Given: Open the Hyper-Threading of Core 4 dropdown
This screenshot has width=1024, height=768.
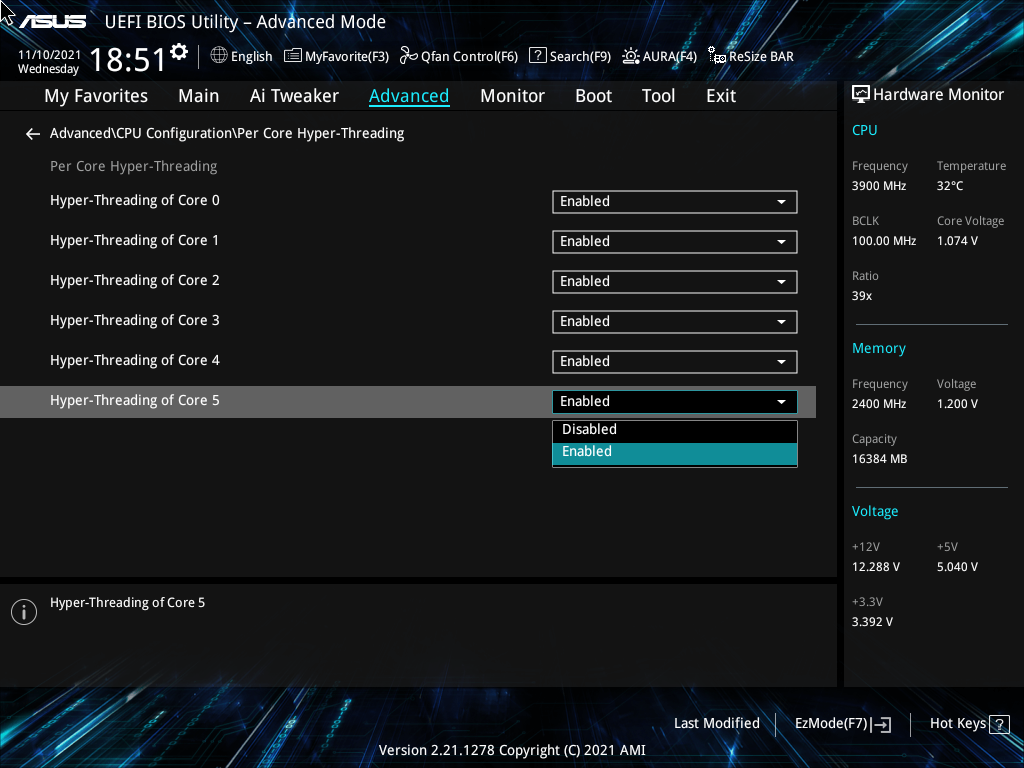Looking at the screenshot, I should [x=675, y=361].
